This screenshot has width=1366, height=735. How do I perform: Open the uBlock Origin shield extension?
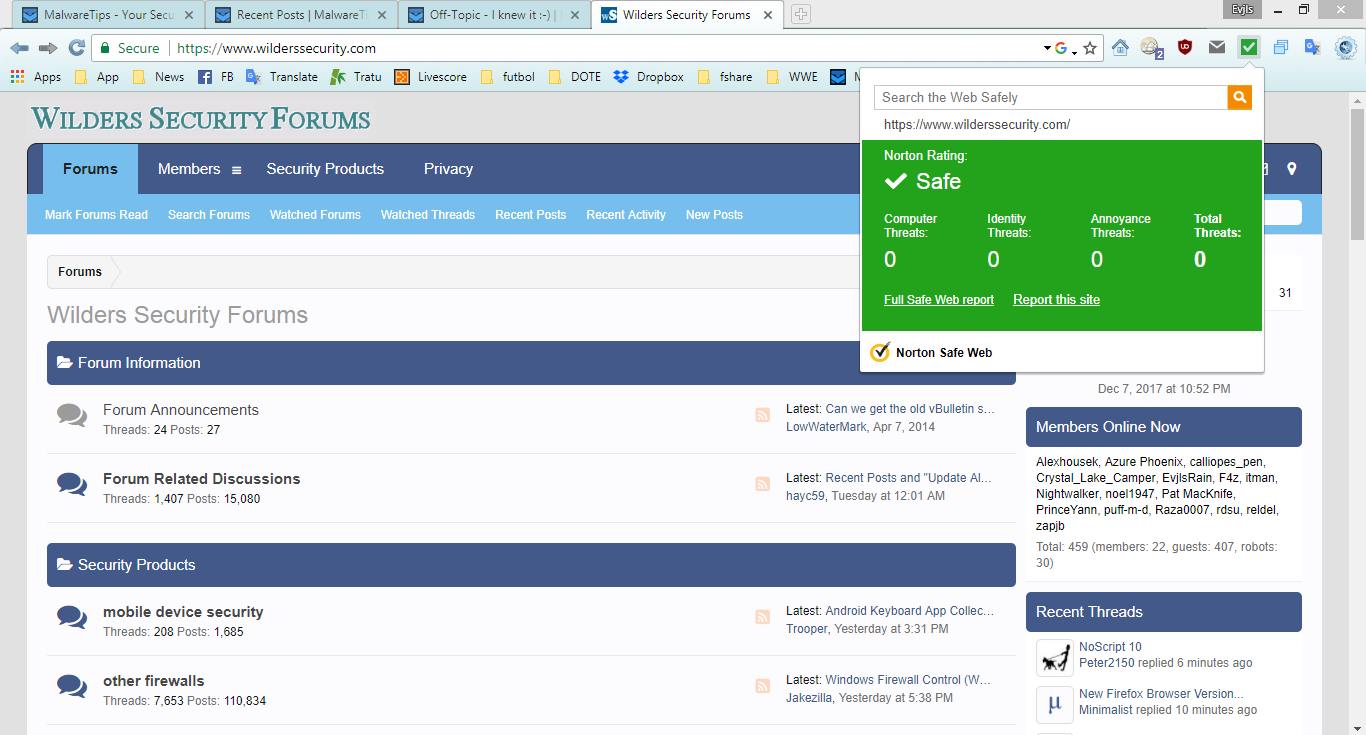click(x=1185, y=47)
